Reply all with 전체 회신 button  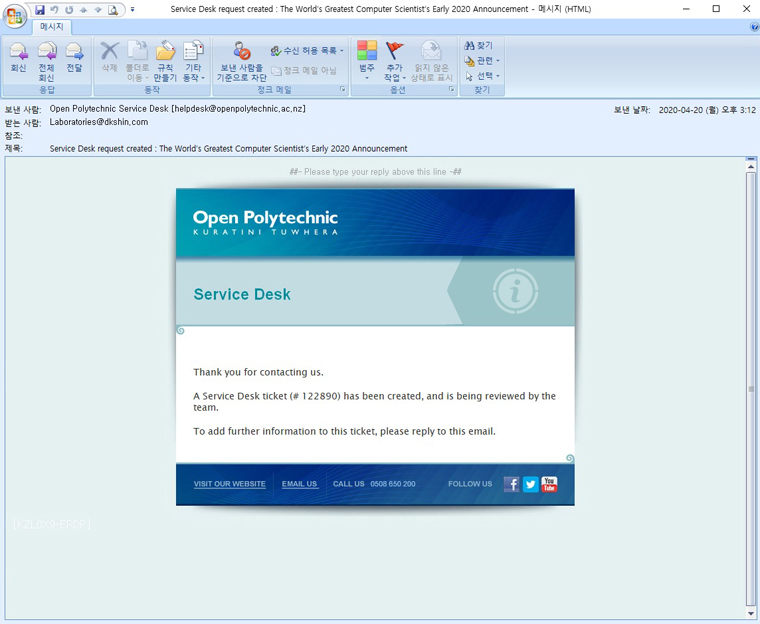[47, 61]
